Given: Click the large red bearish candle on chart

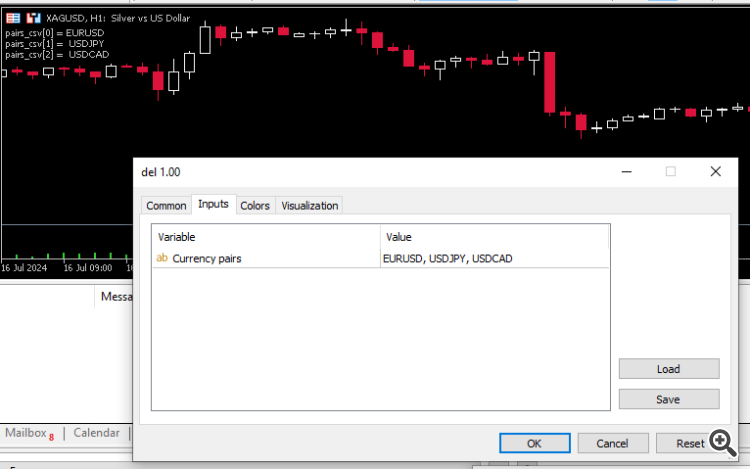Looking at the screenshot, I should (x=550, y=83).
